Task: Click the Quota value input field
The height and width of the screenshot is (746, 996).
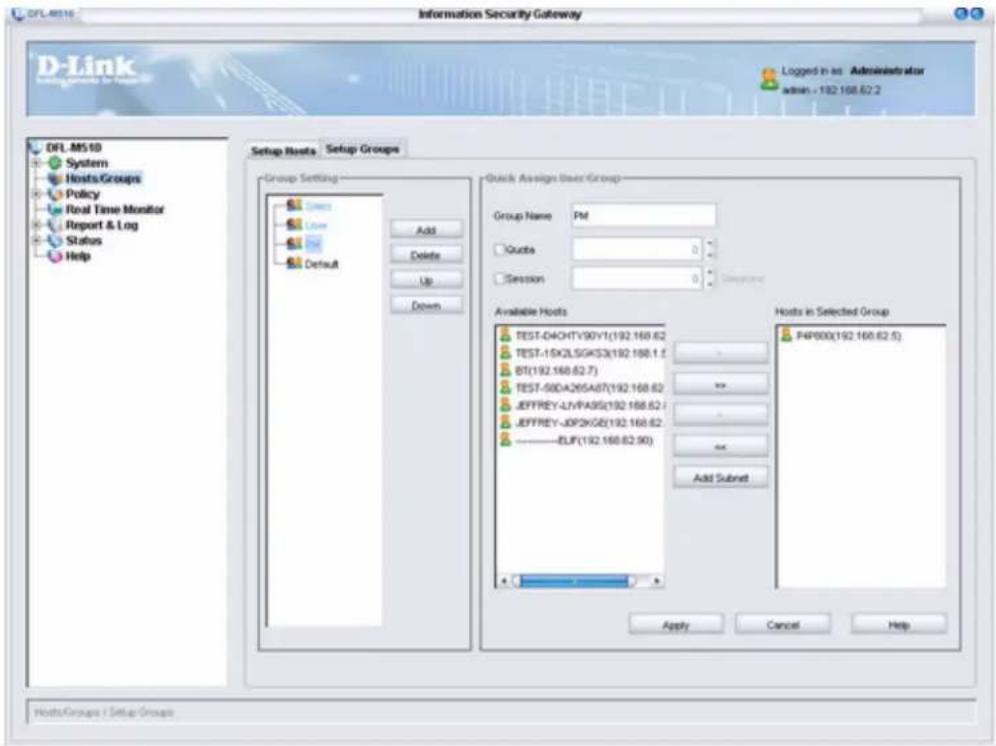Action: coord(637,249)
